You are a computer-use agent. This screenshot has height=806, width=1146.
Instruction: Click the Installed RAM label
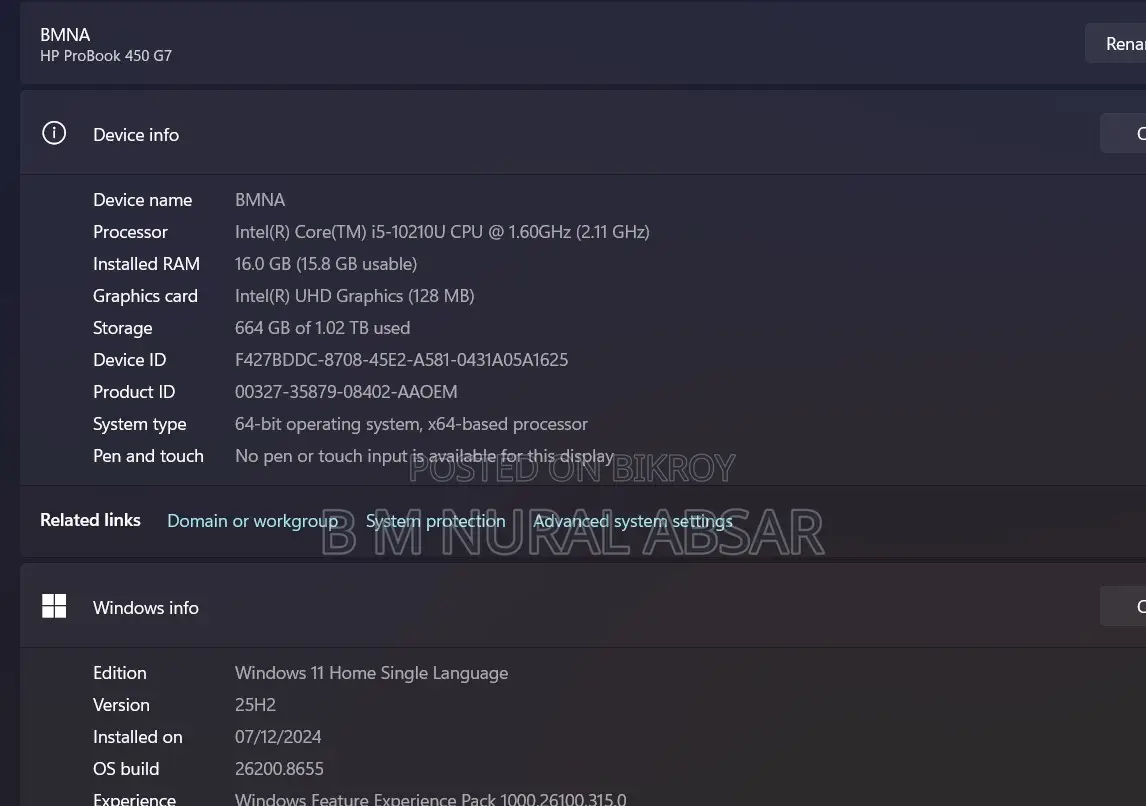(146, 264)
